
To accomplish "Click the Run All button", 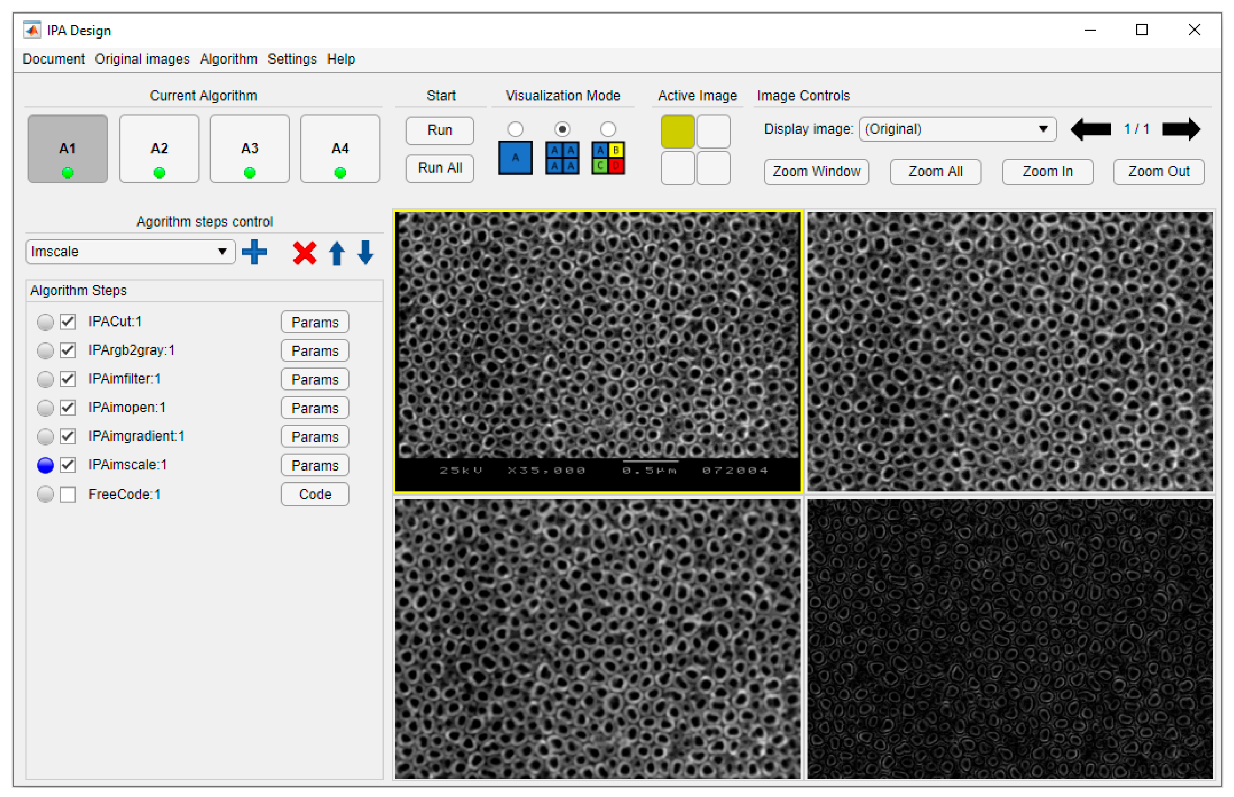I will [x=440, y=168].
